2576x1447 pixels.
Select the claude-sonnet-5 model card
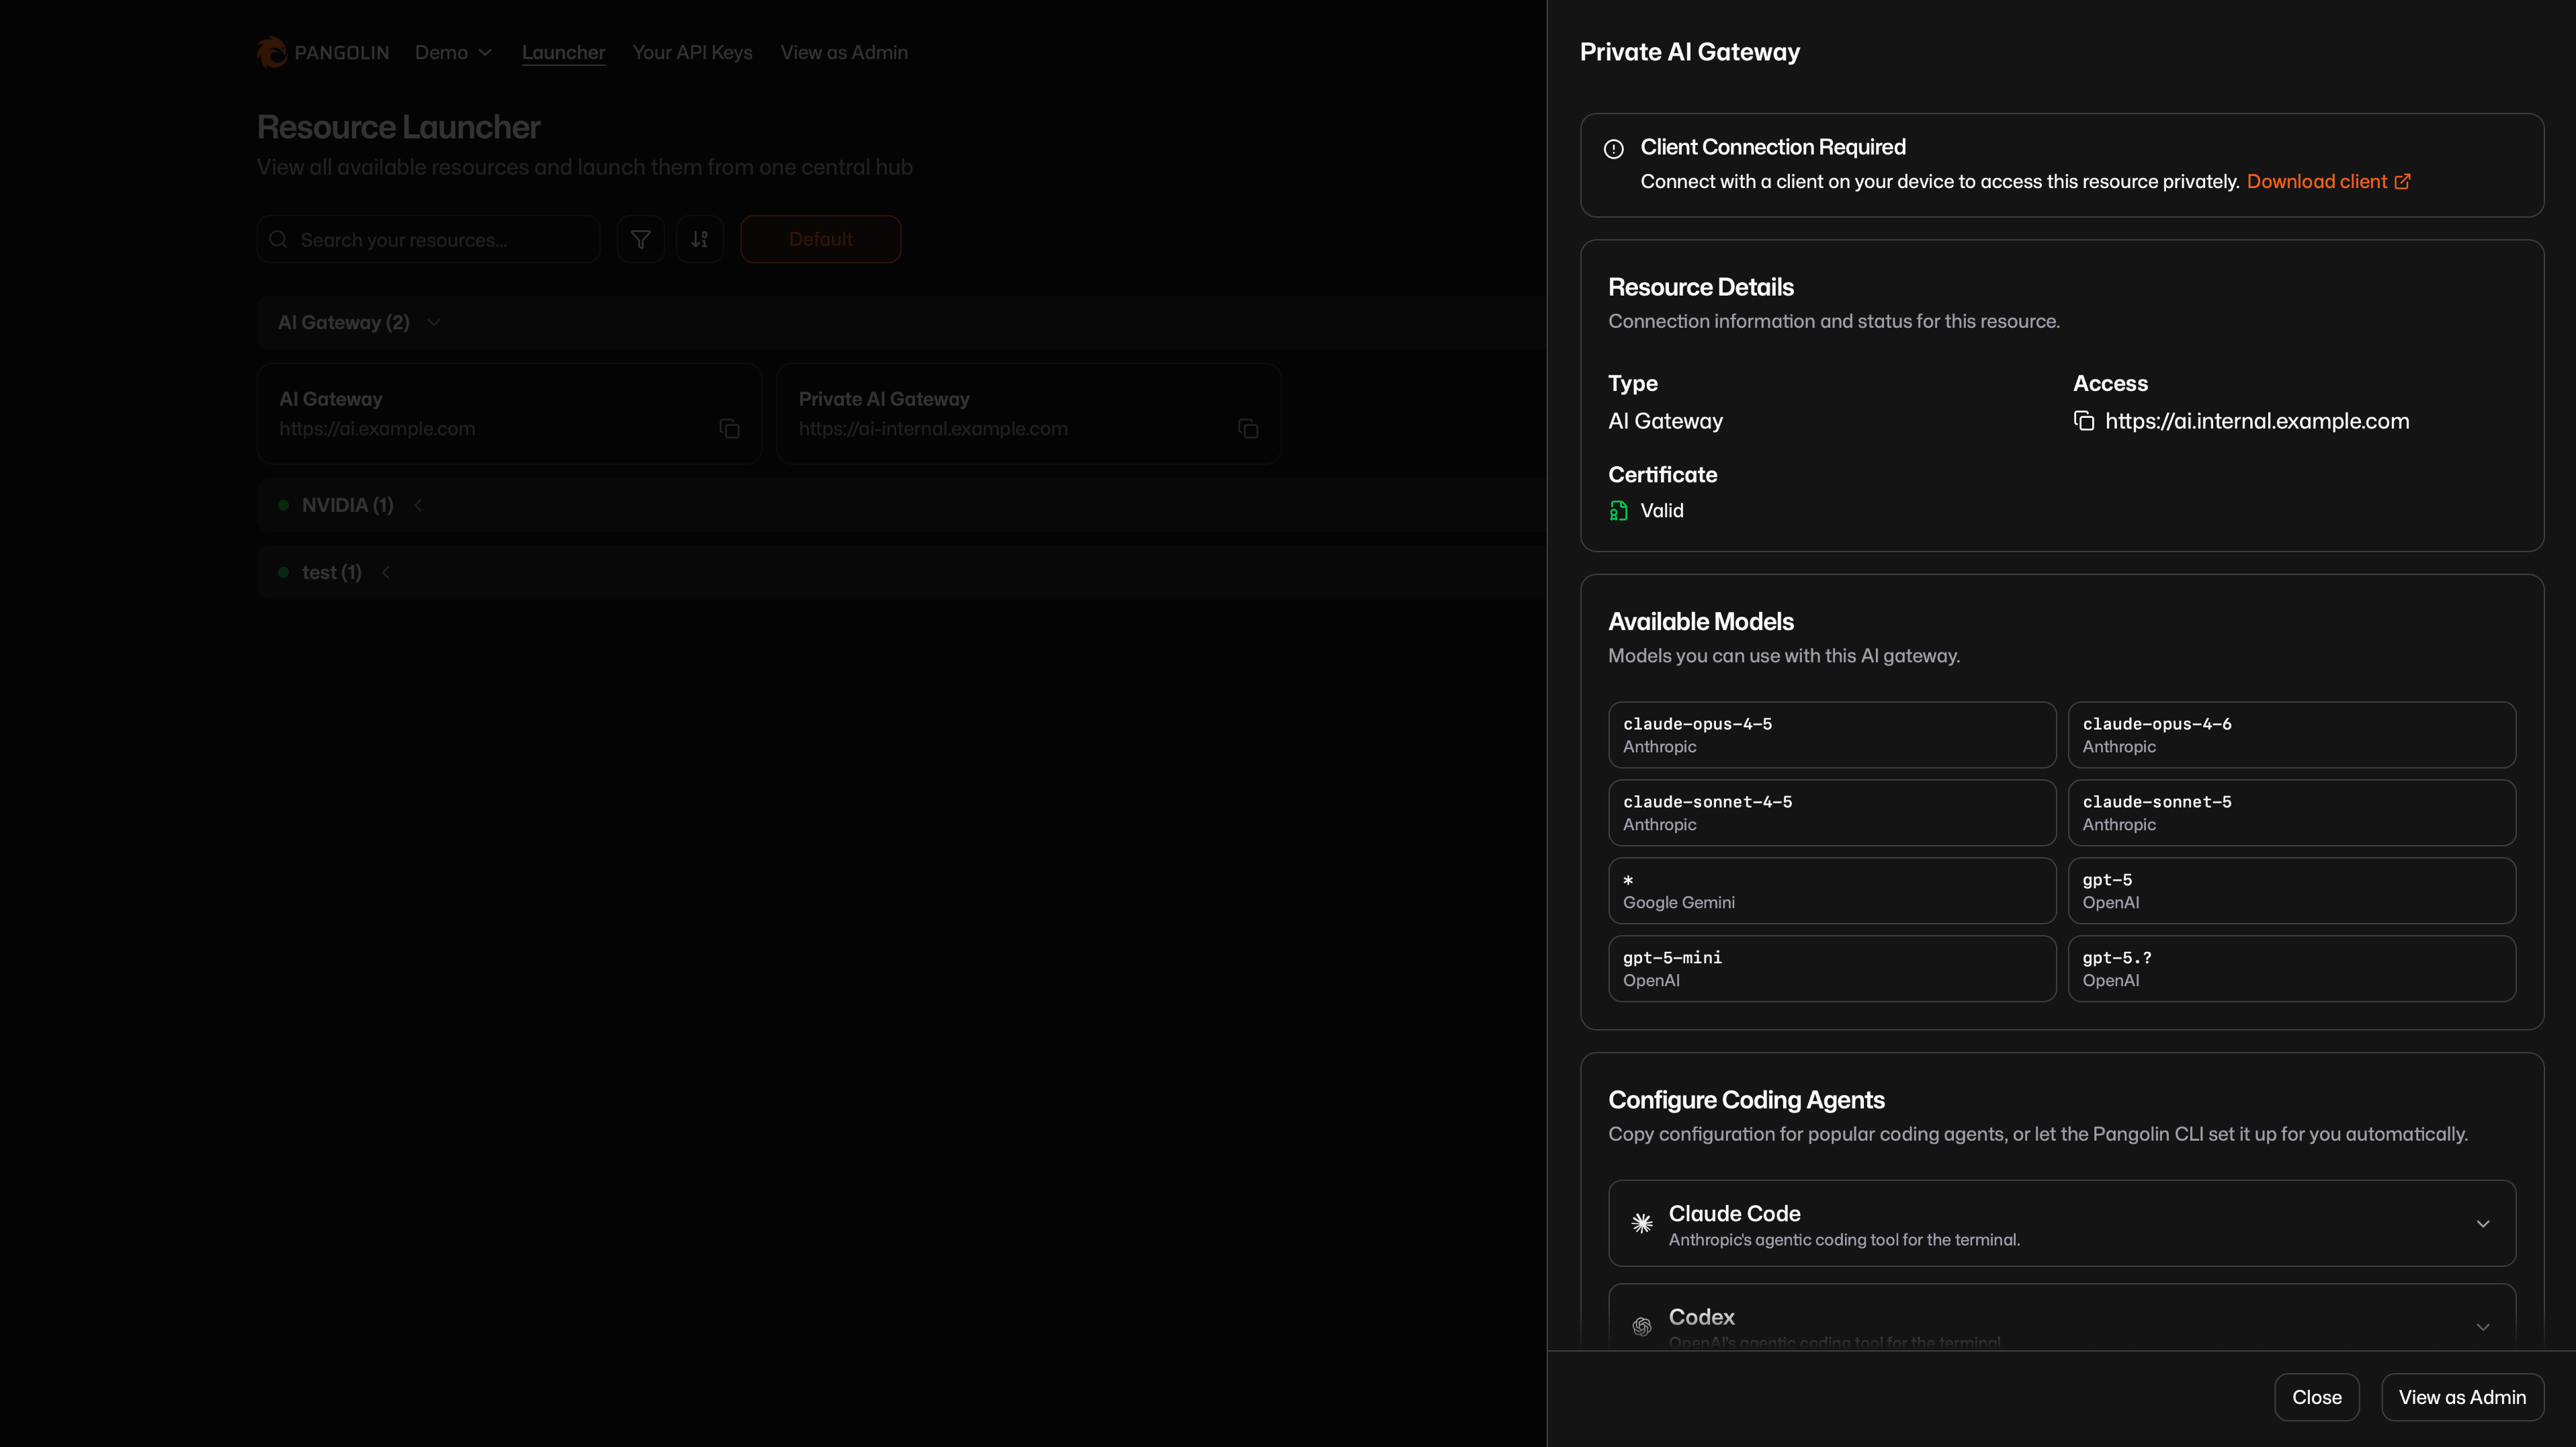coord(2291,813)
